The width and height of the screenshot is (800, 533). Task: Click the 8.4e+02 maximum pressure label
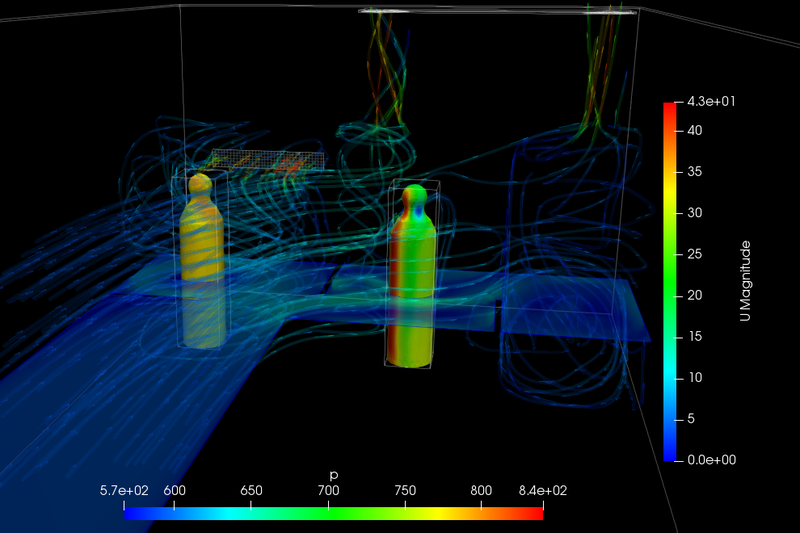543,491
